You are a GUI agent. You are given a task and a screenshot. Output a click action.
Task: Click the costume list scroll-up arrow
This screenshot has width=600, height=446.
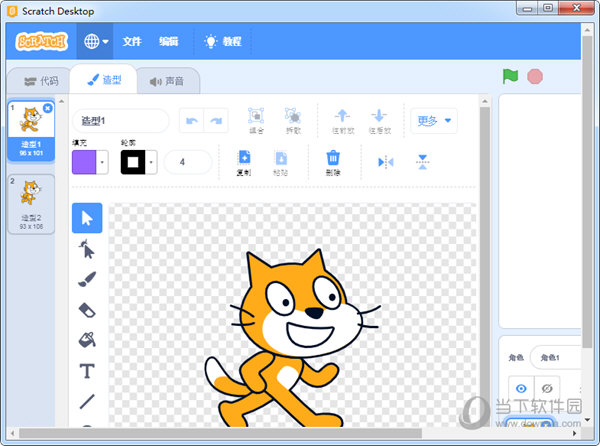pyautogui.click(x=61, y=101)
